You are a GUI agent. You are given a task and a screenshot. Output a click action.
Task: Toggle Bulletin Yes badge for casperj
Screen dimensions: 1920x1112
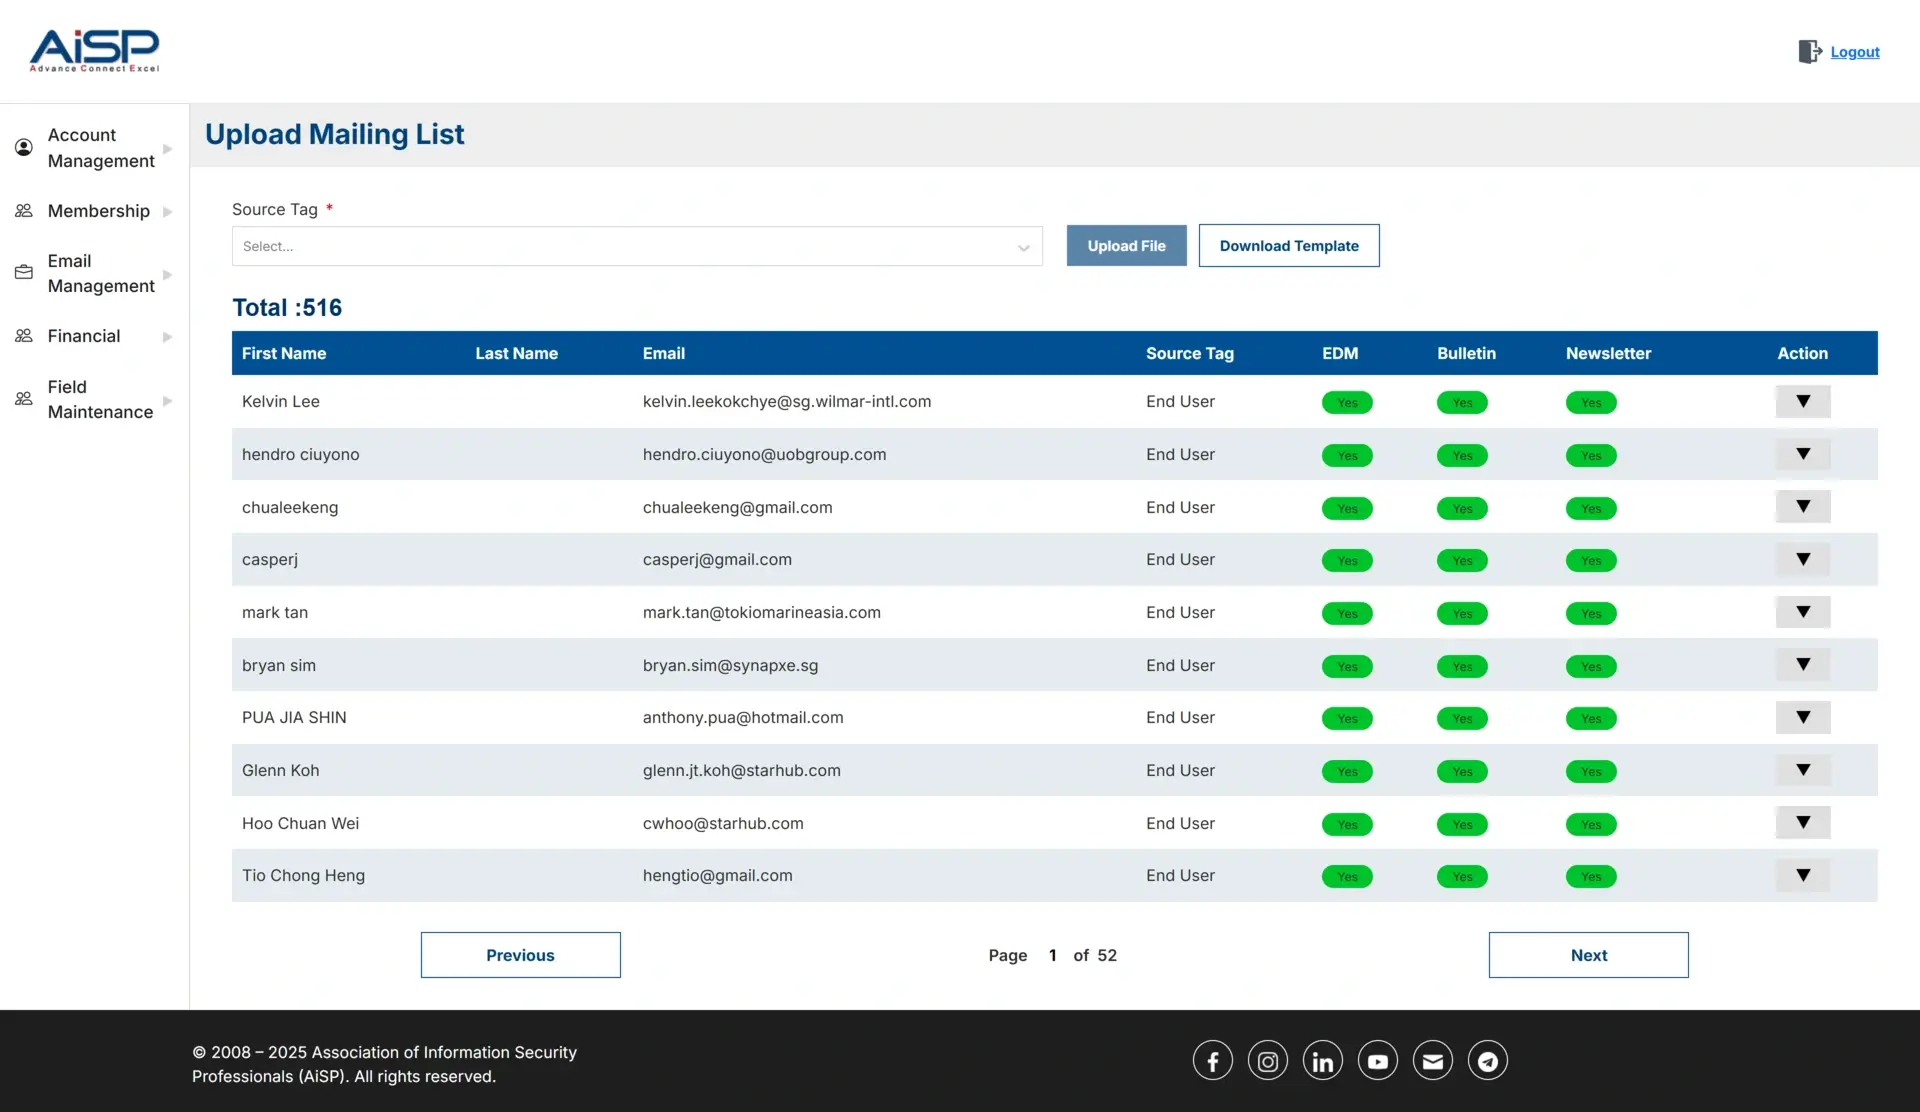click(x=1461, y=561)
